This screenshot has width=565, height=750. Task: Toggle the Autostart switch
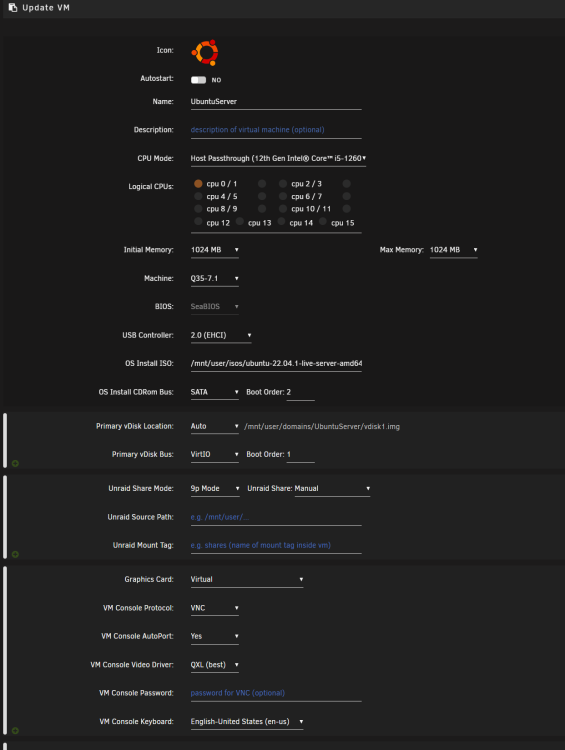199,80
